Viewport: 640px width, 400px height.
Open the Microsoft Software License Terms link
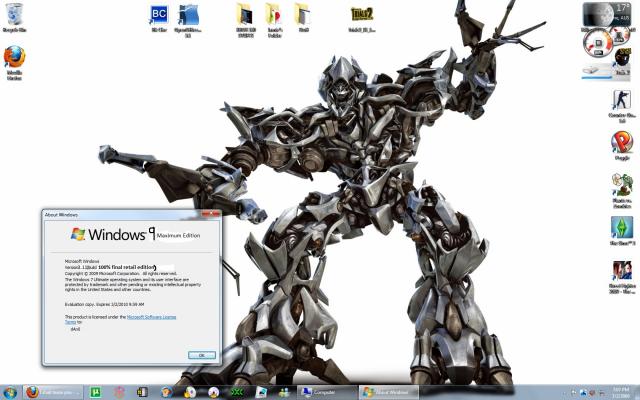151,317
